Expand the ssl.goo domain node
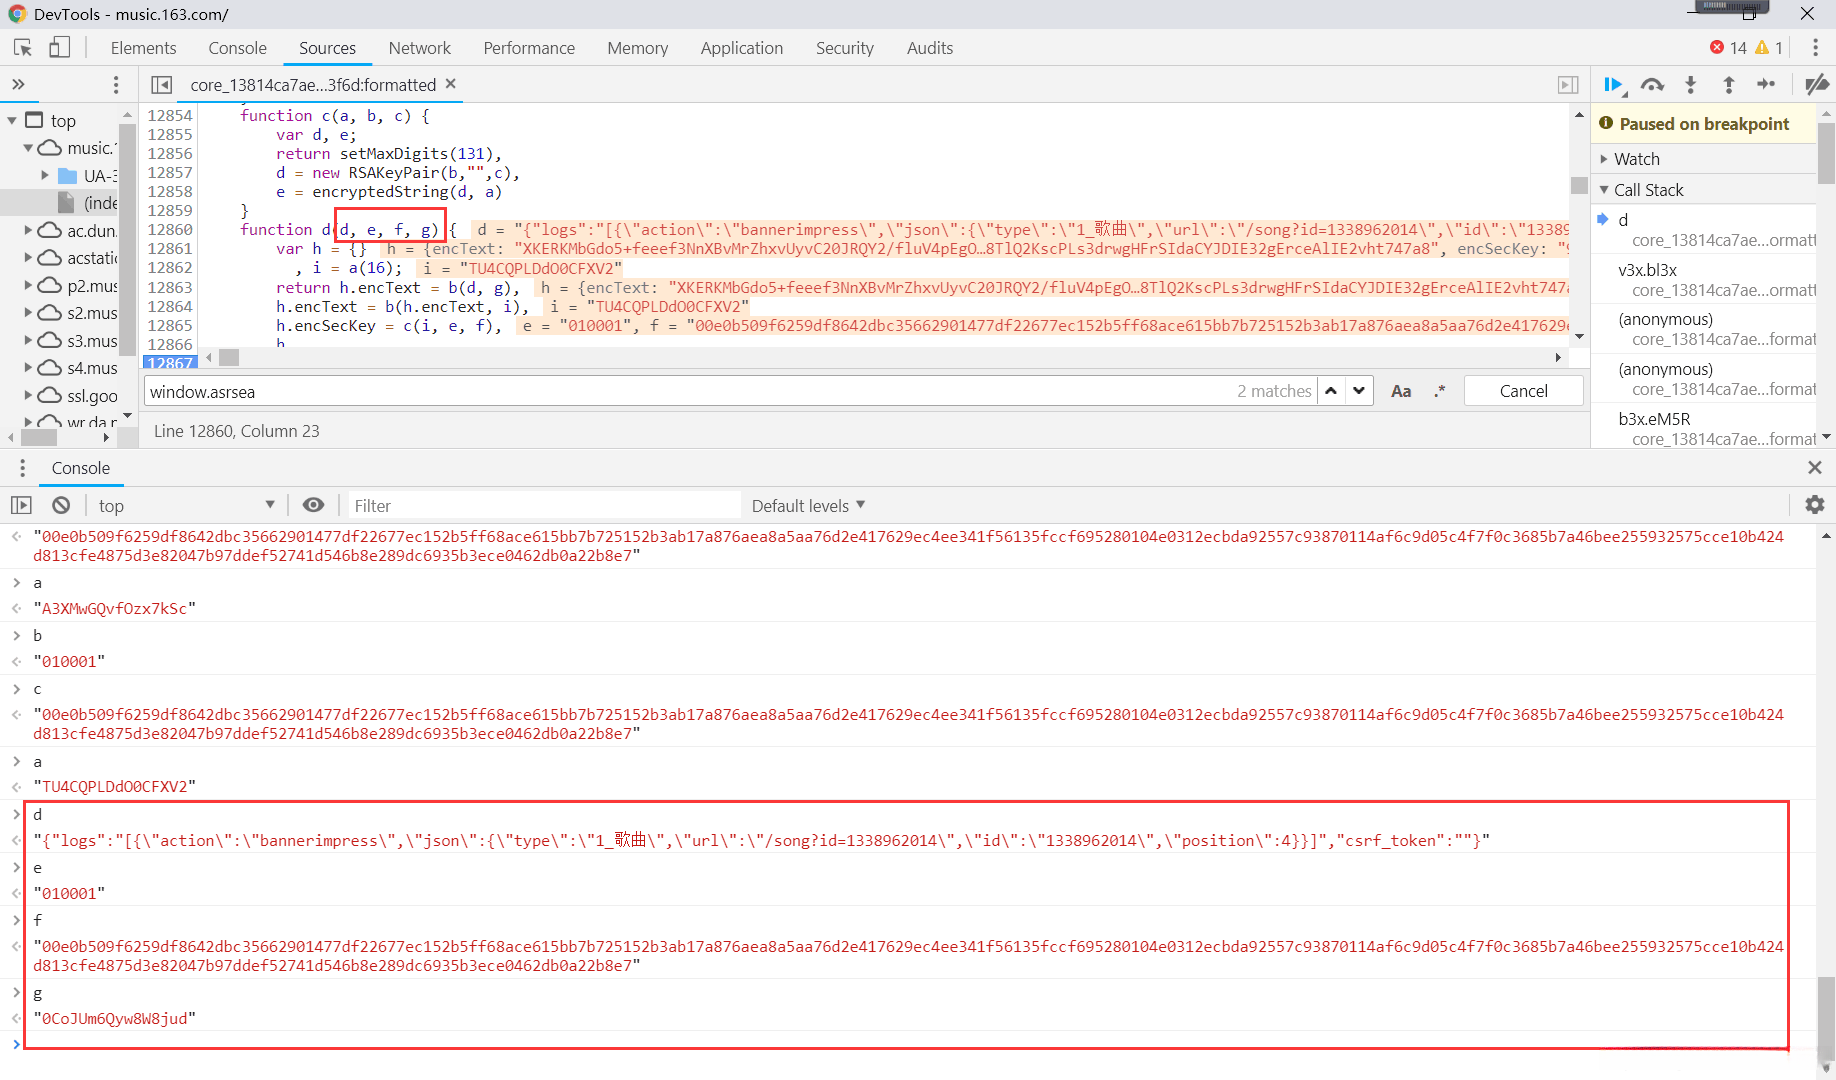 pyautogui.click(x=29, y=396)
